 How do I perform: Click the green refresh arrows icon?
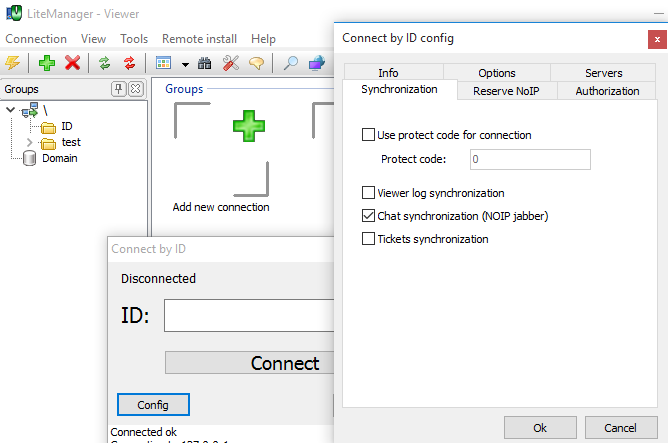click(x=104, y=63)
